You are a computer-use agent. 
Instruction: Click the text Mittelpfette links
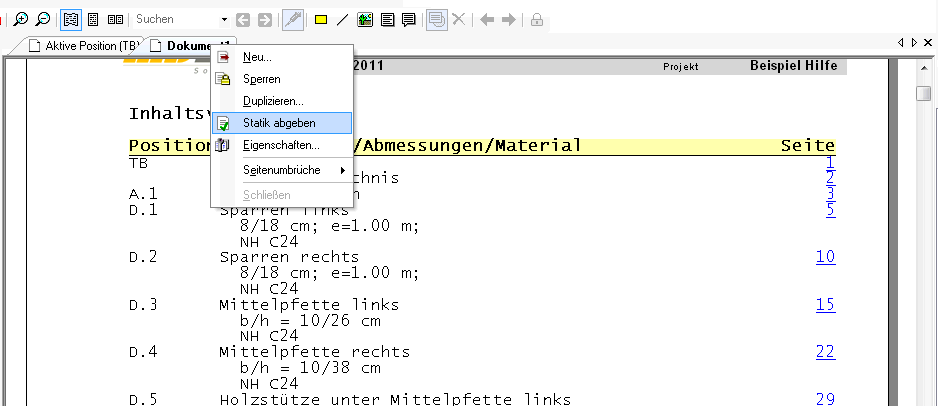click(309, 305)
